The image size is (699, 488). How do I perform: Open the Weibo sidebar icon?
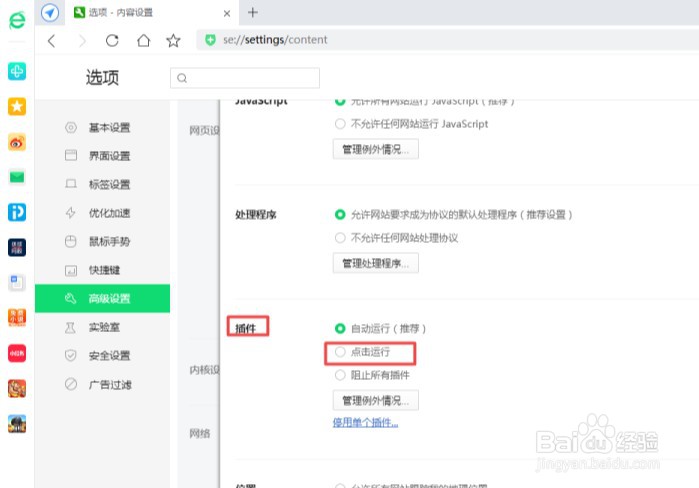pyautogui.click(x=17, y=142)
